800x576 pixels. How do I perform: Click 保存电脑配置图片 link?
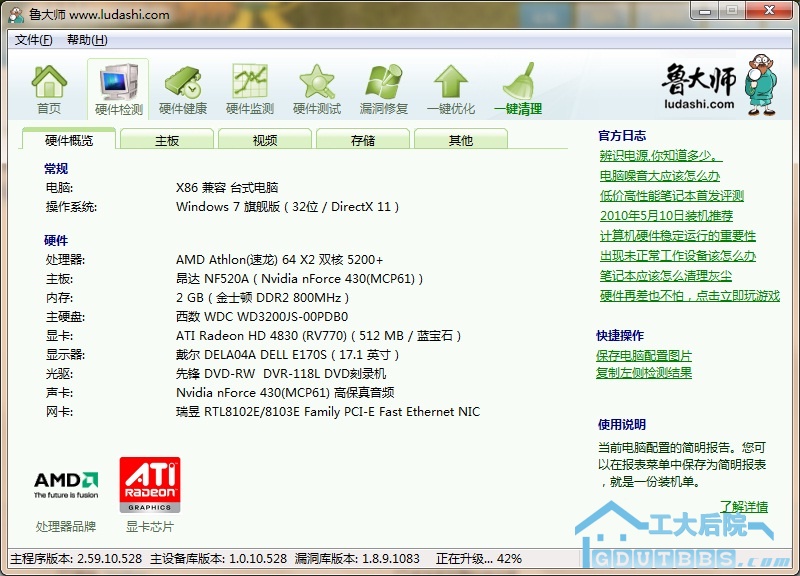click(x=644, y=356)
